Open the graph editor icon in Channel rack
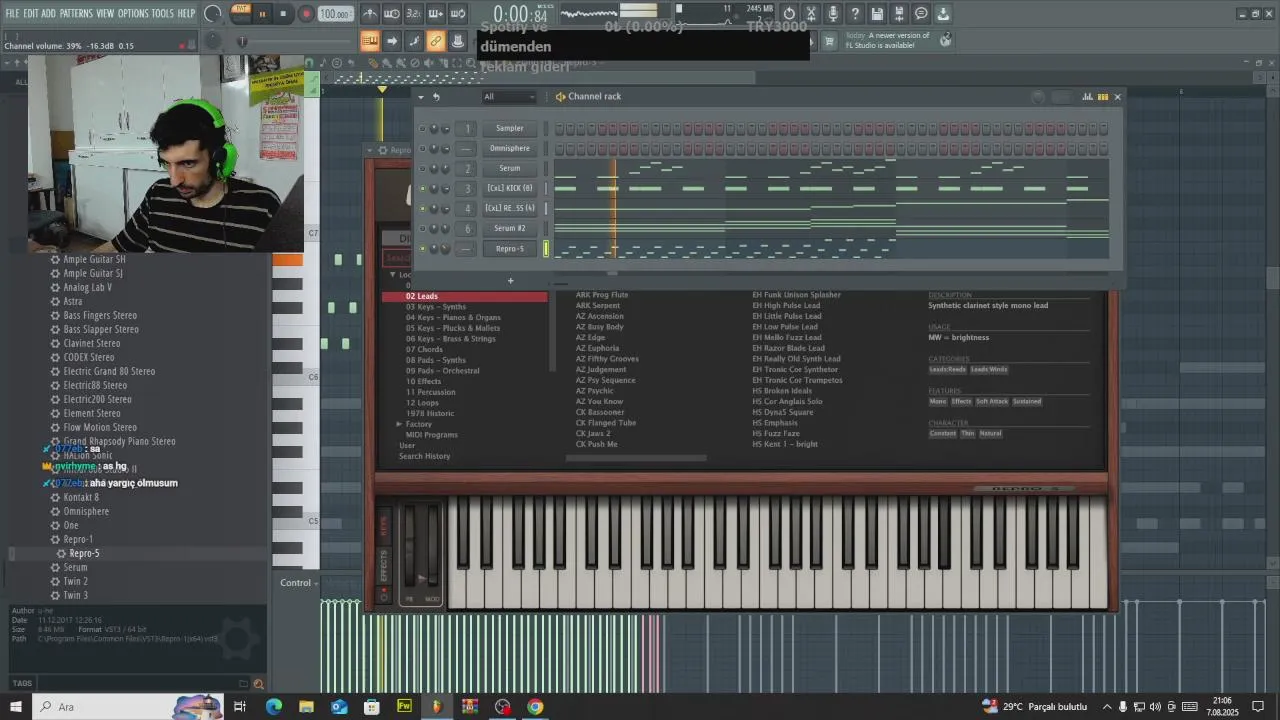 (x=1088, y=97)
